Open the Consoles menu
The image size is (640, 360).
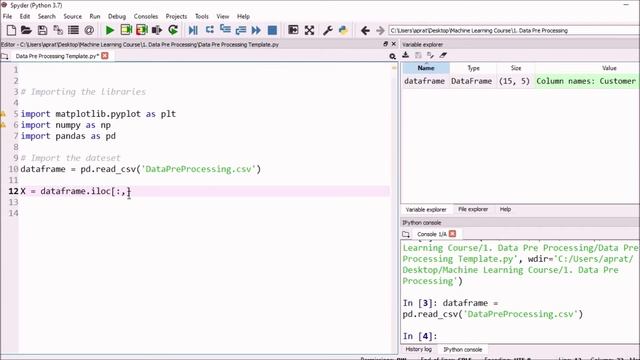(x=146, y=16)
